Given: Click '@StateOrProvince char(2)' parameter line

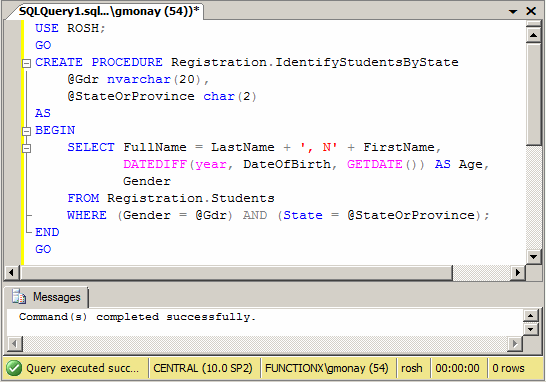Looking at the screenshot, I should tap(162, 96).
